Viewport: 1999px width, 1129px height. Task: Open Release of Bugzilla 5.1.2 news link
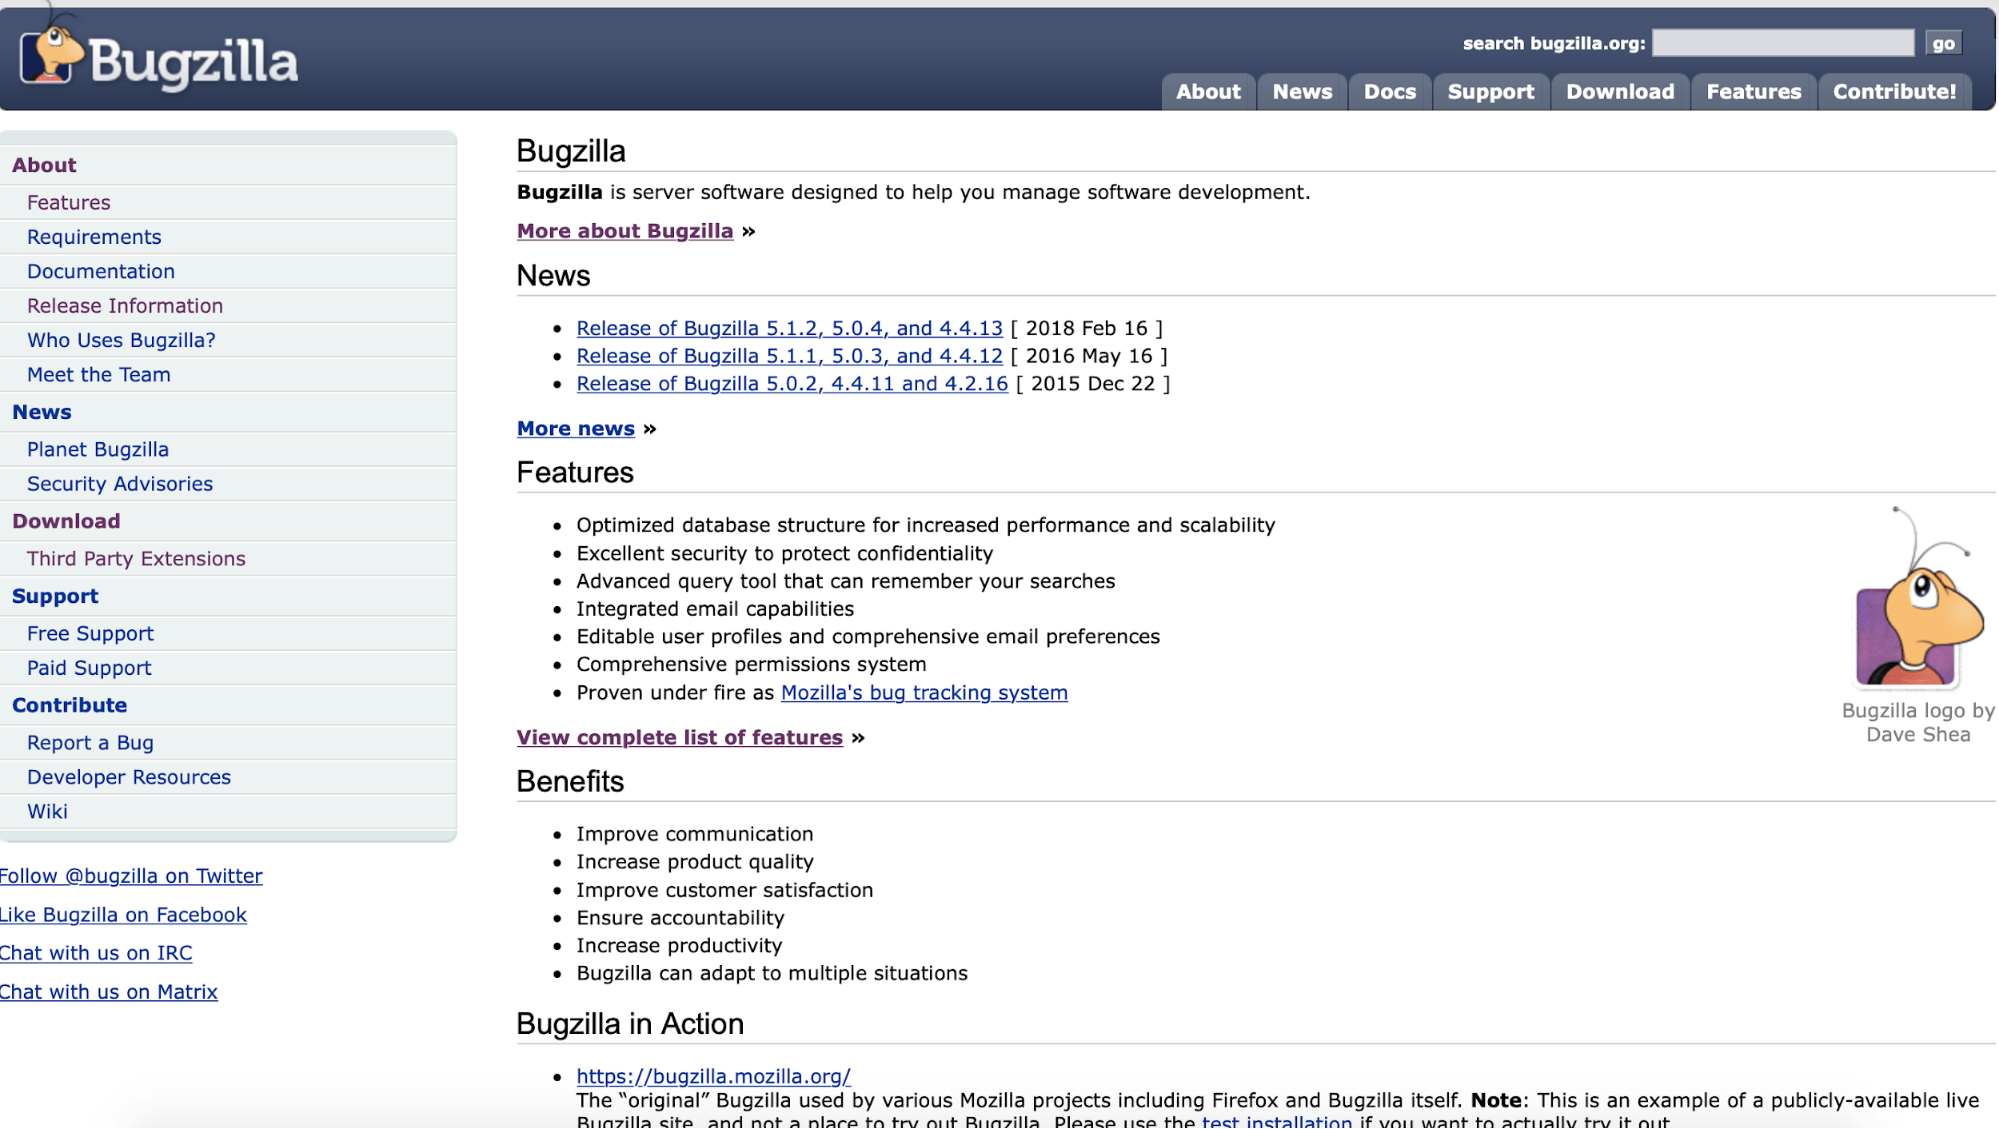pos(789,328)
